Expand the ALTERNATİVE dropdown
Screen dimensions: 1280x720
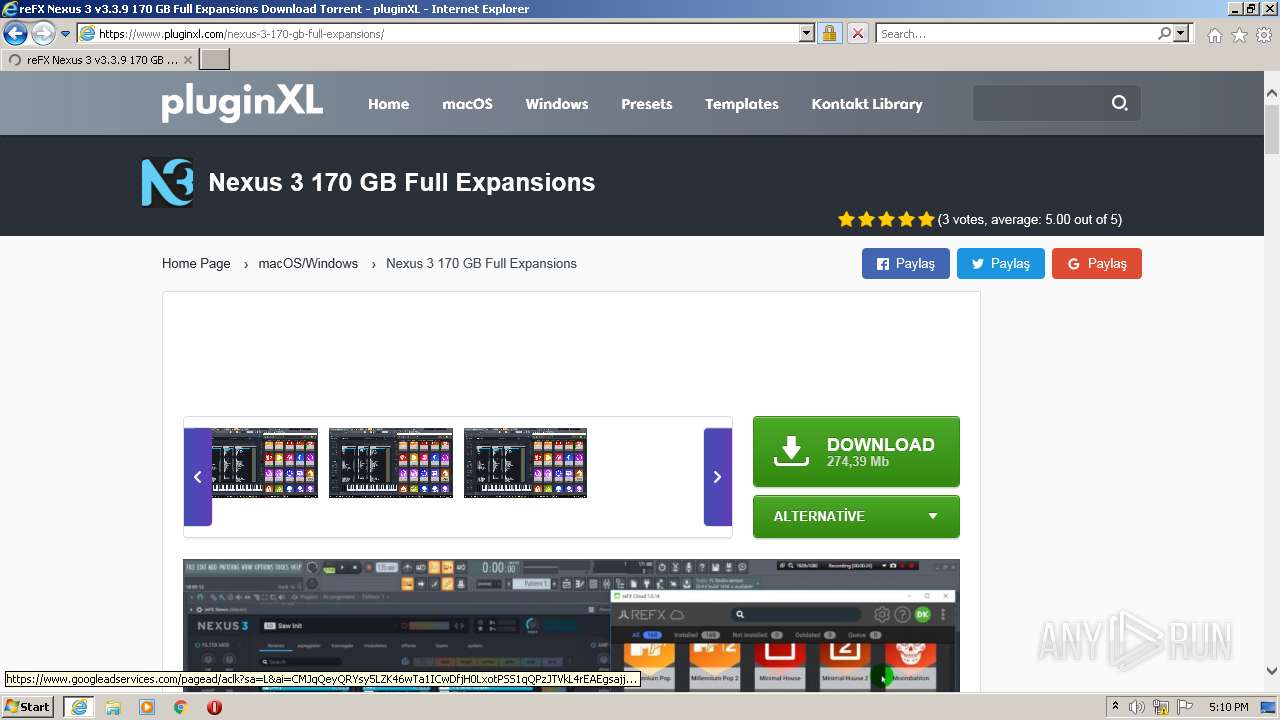click(x=856, y=516)
